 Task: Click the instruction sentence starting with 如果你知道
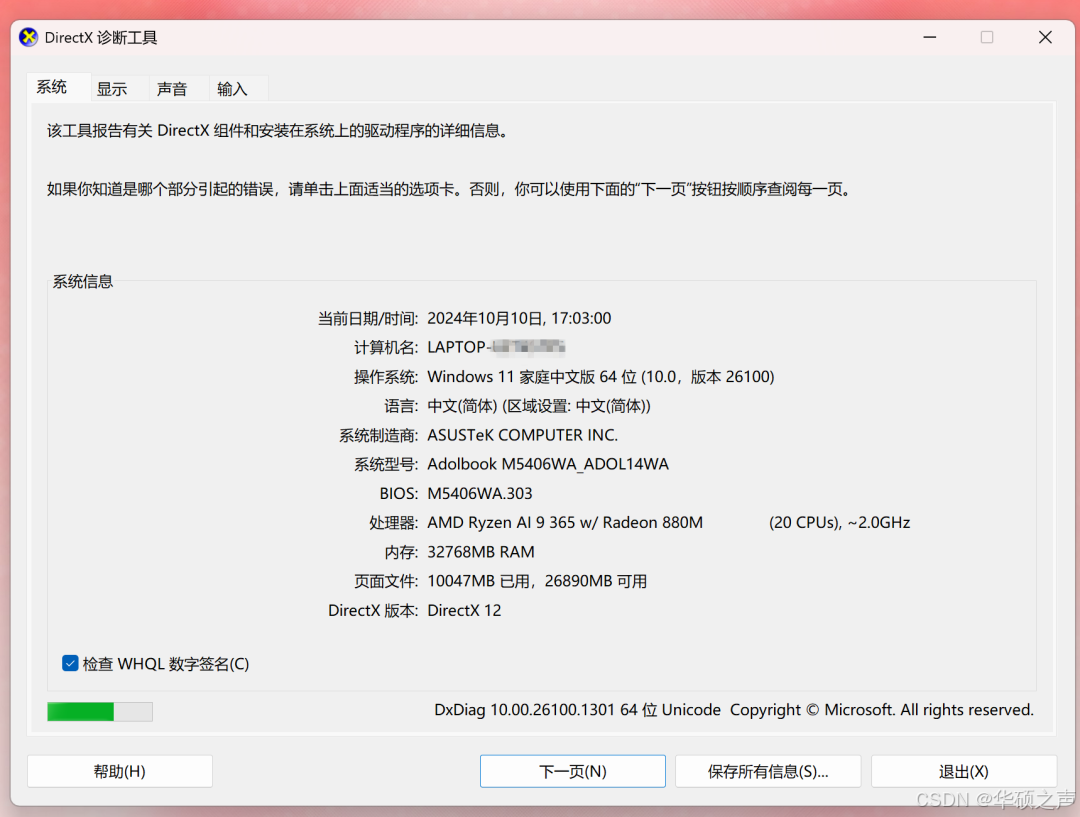click(x=450, y=189)
